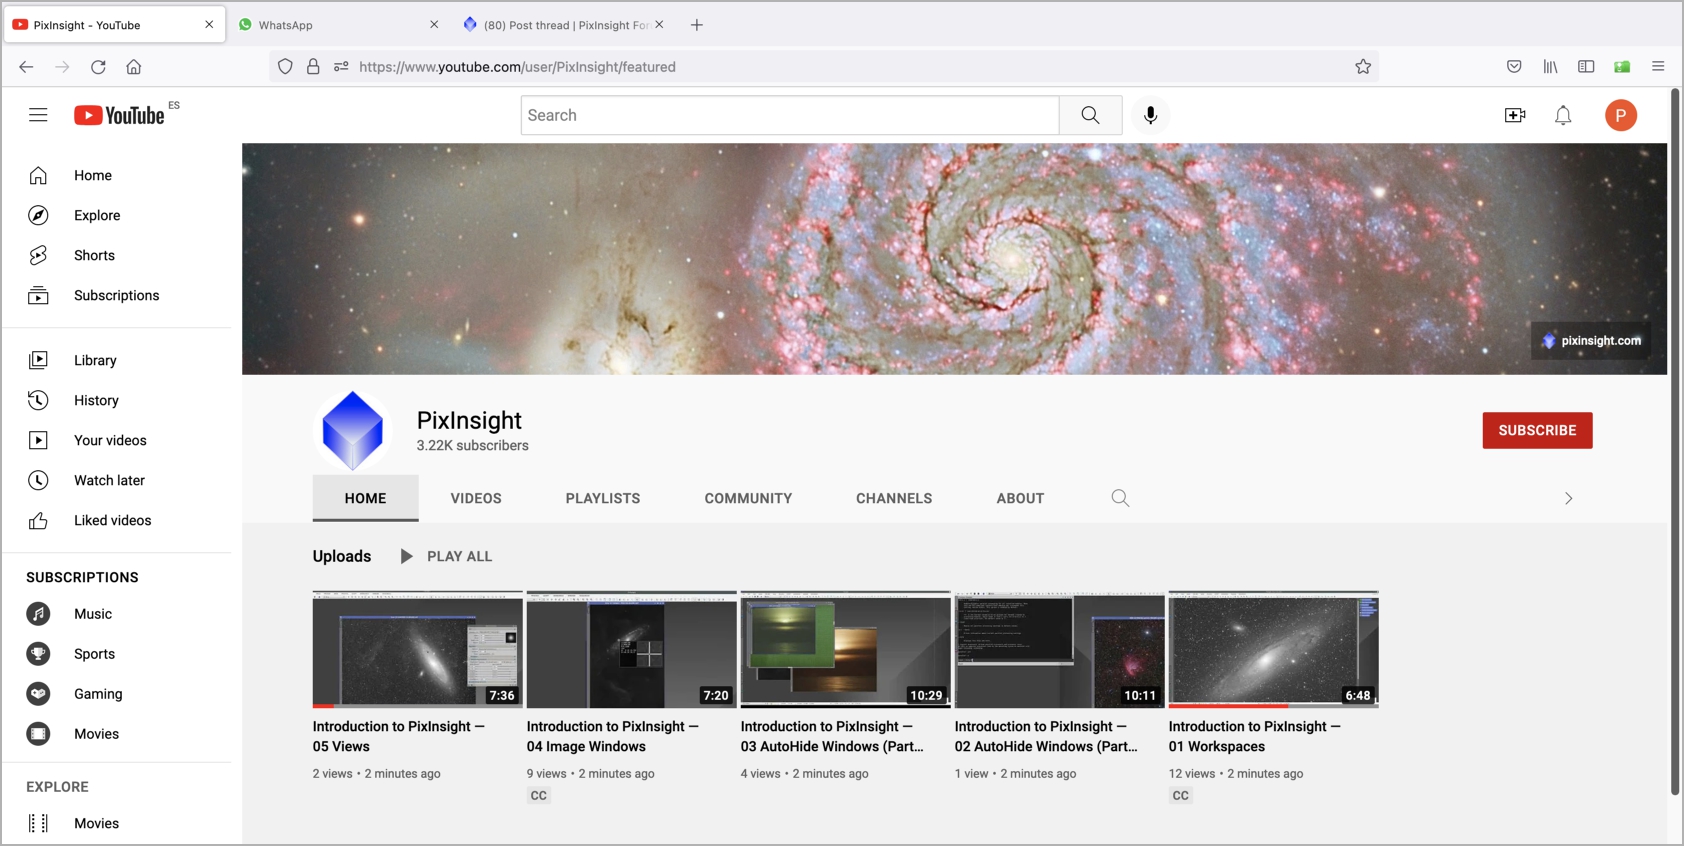Search within the PixInsight channel
Screen dimensions: 1684x846
[x=1120, y=498]
